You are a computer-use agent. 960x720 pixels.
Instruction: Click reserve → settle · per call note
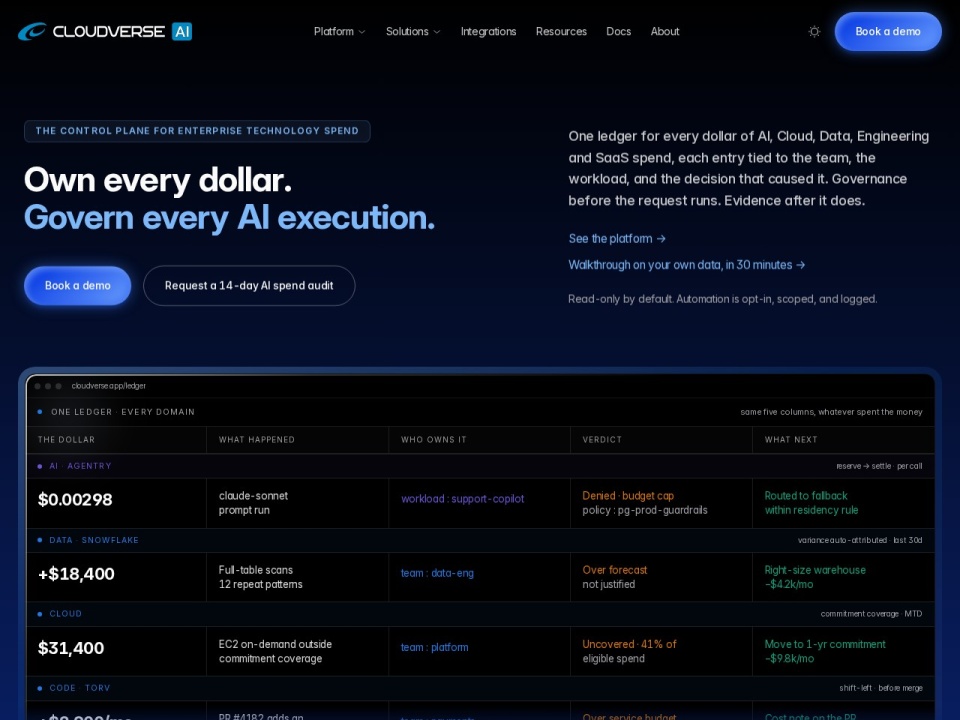879,466
